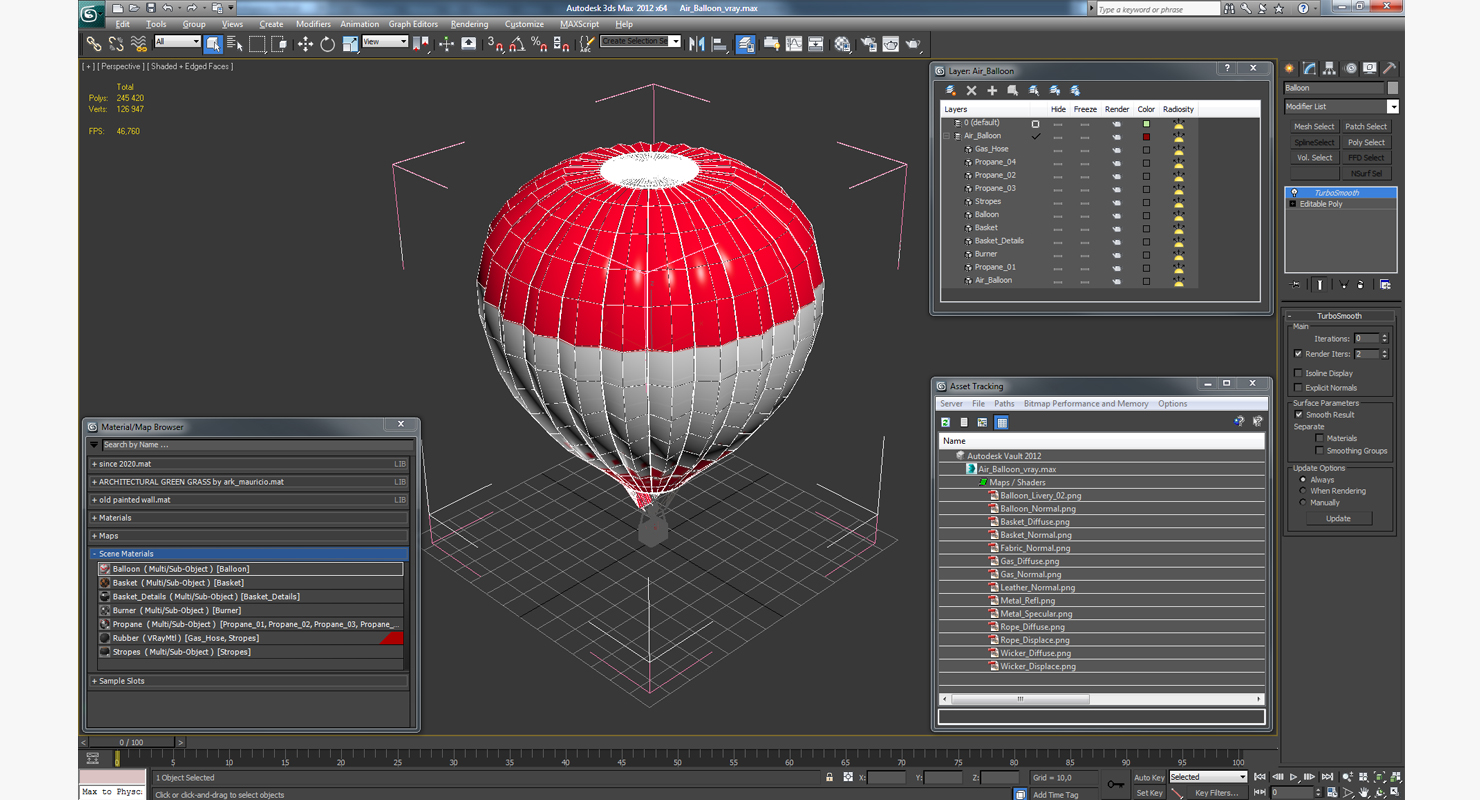Enable Smoothing Groups checkbox
This screenshot has width=1480, height=800.
[x=1319, y=451]
